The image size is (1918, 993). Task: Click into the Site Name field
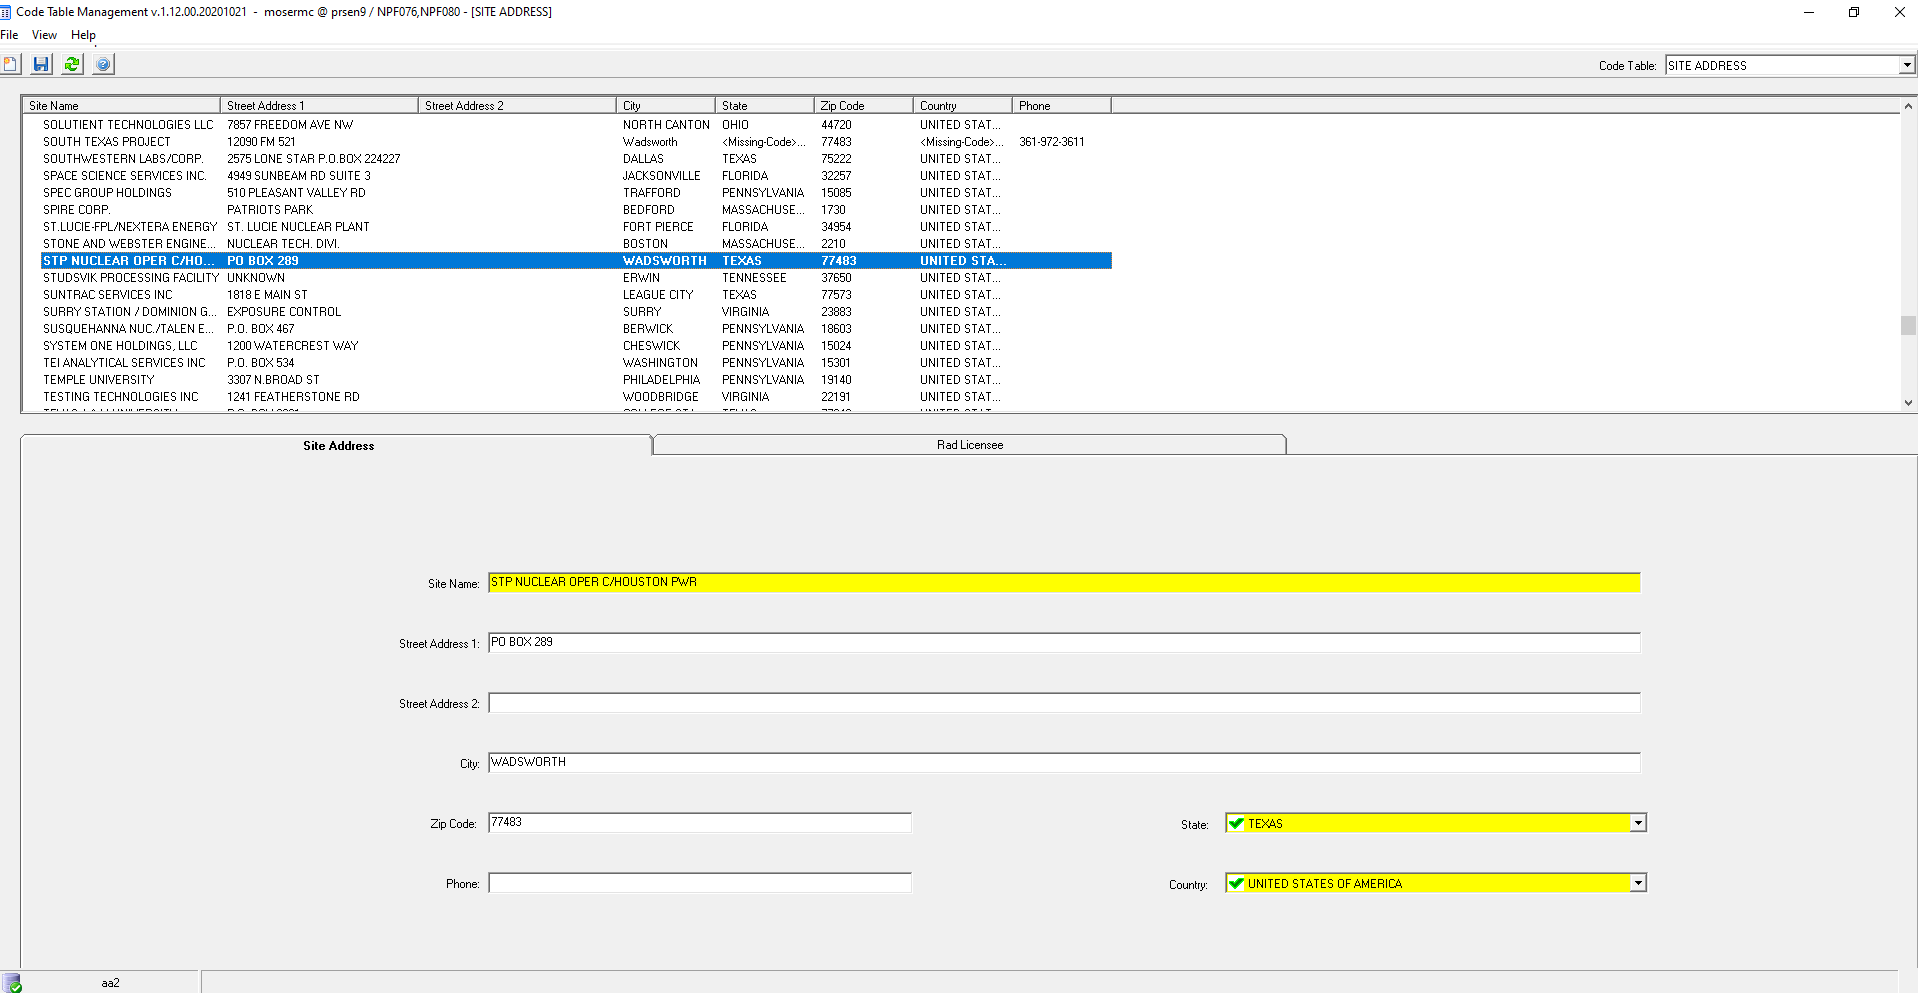point(1064,582)
